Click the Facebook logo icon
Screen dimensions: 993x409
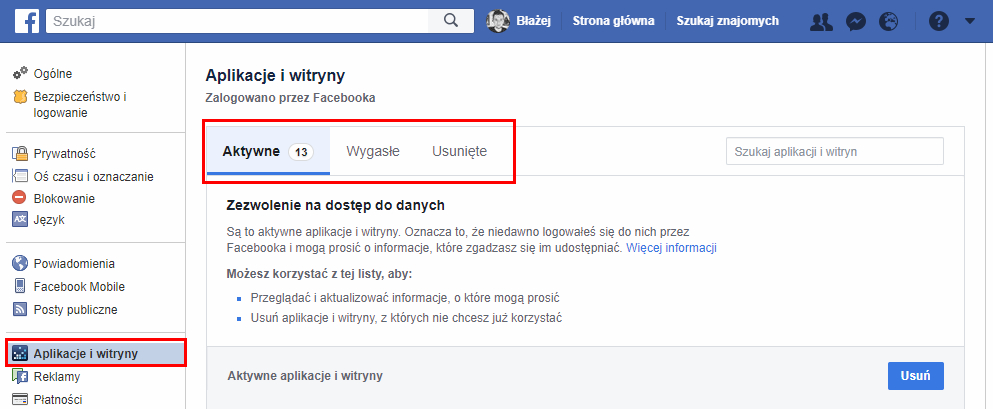click(x=27, y=21)
